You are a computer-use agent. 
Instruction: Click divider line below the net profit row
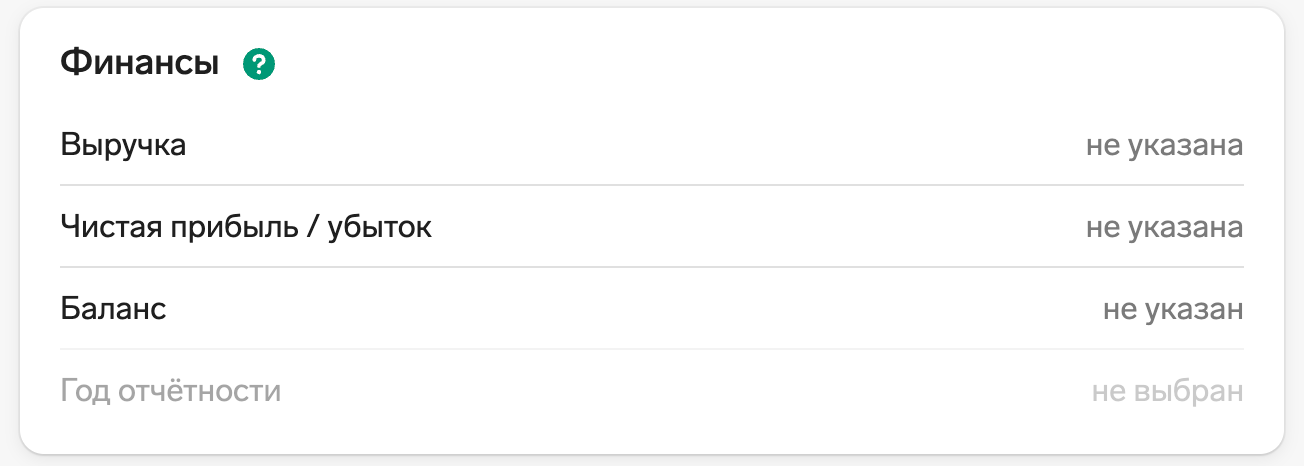(652, 267)
